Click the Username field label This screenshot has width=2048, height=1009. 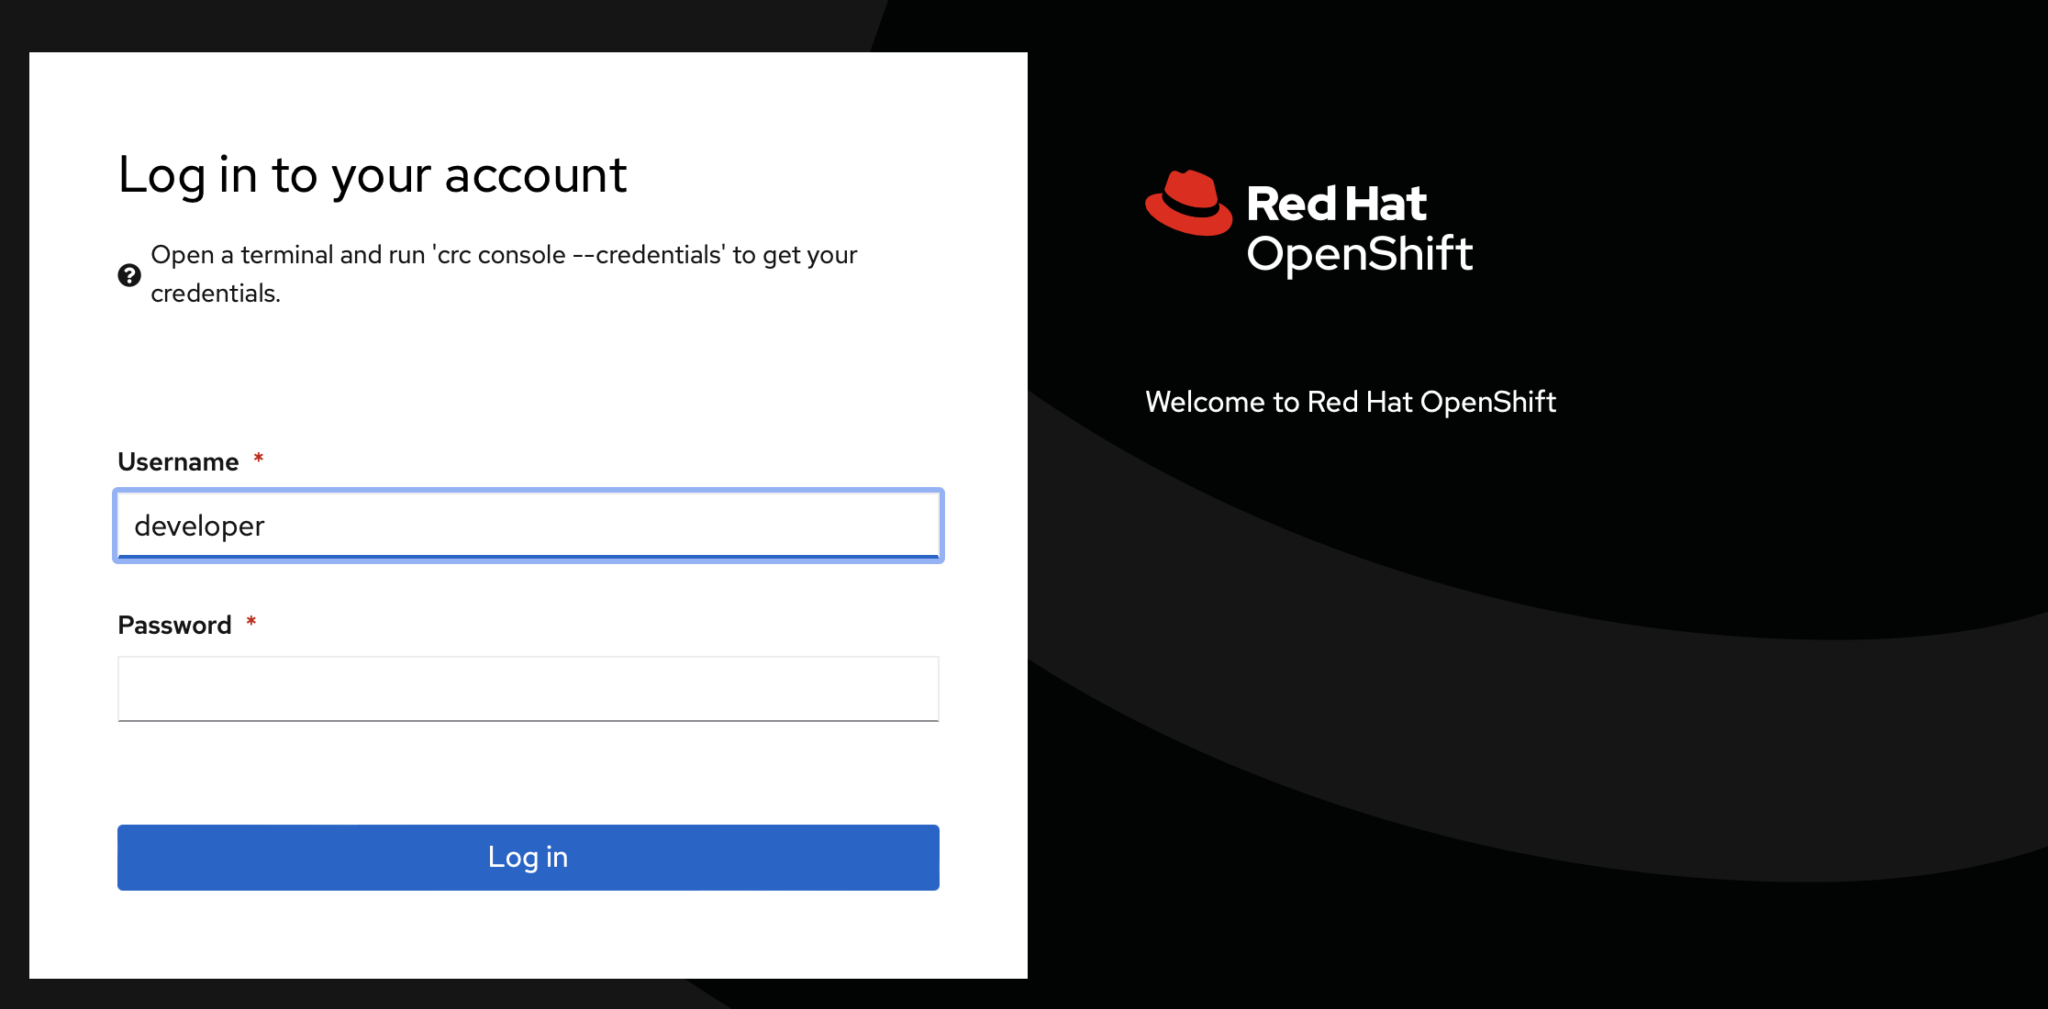[x=178, y=462]
